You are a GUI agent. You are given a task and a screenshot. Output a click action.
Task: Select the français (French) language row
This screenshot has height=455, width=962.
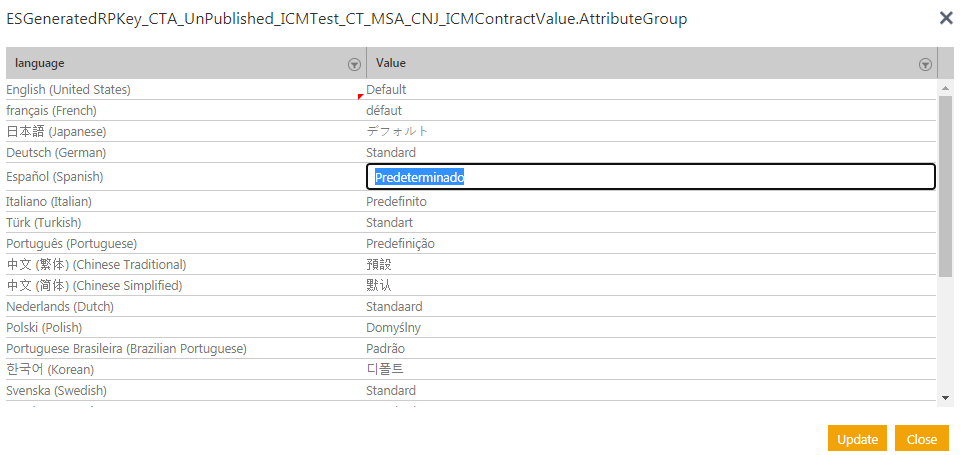pos(52,111)
